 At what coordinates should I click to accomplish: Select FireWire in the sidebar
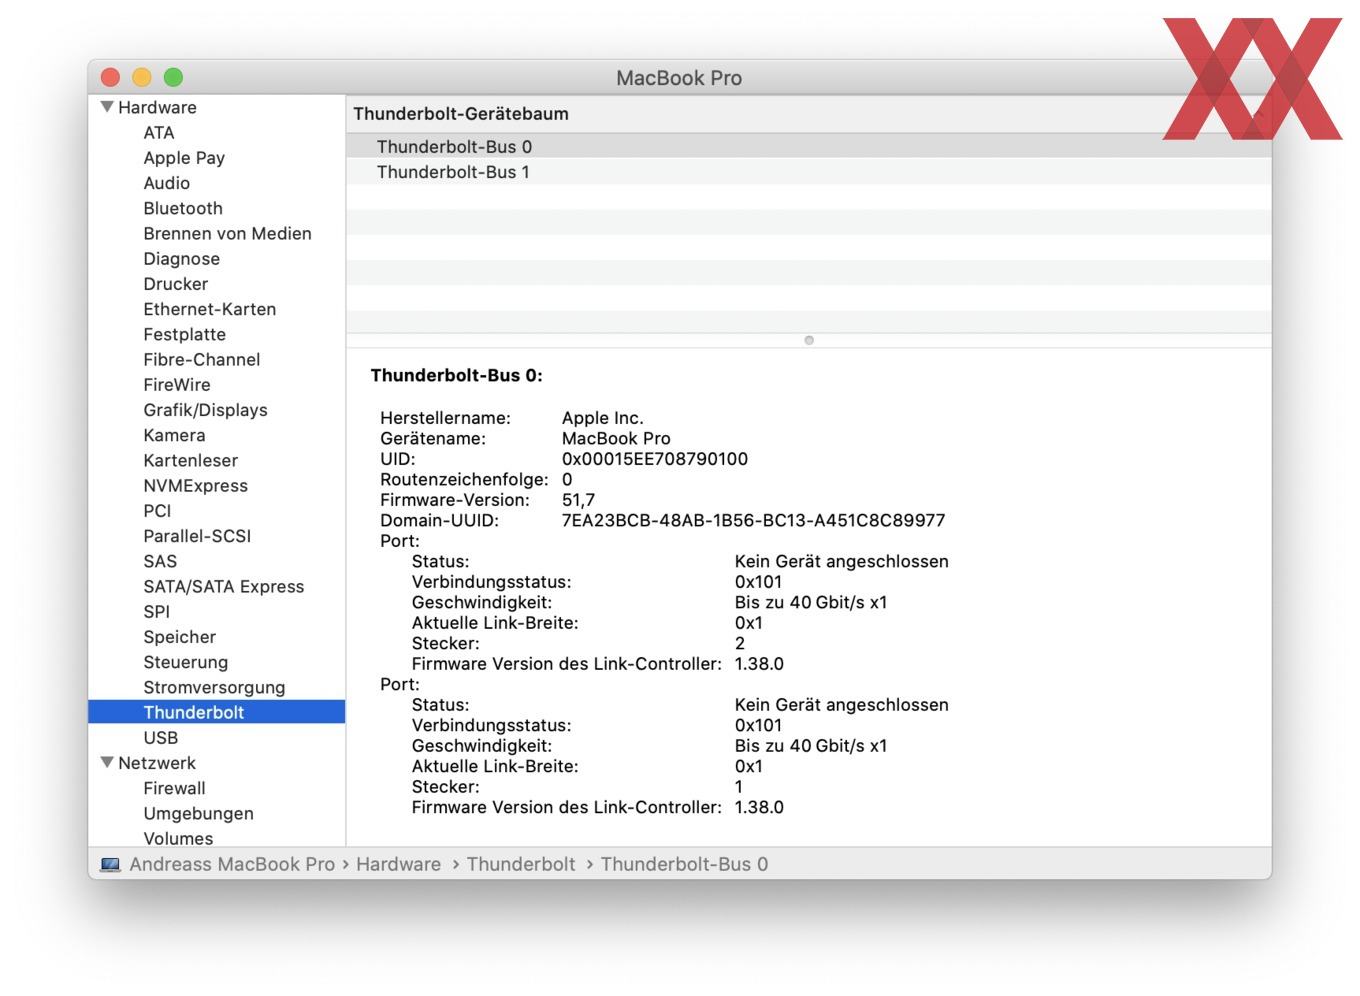click(177, 385)
